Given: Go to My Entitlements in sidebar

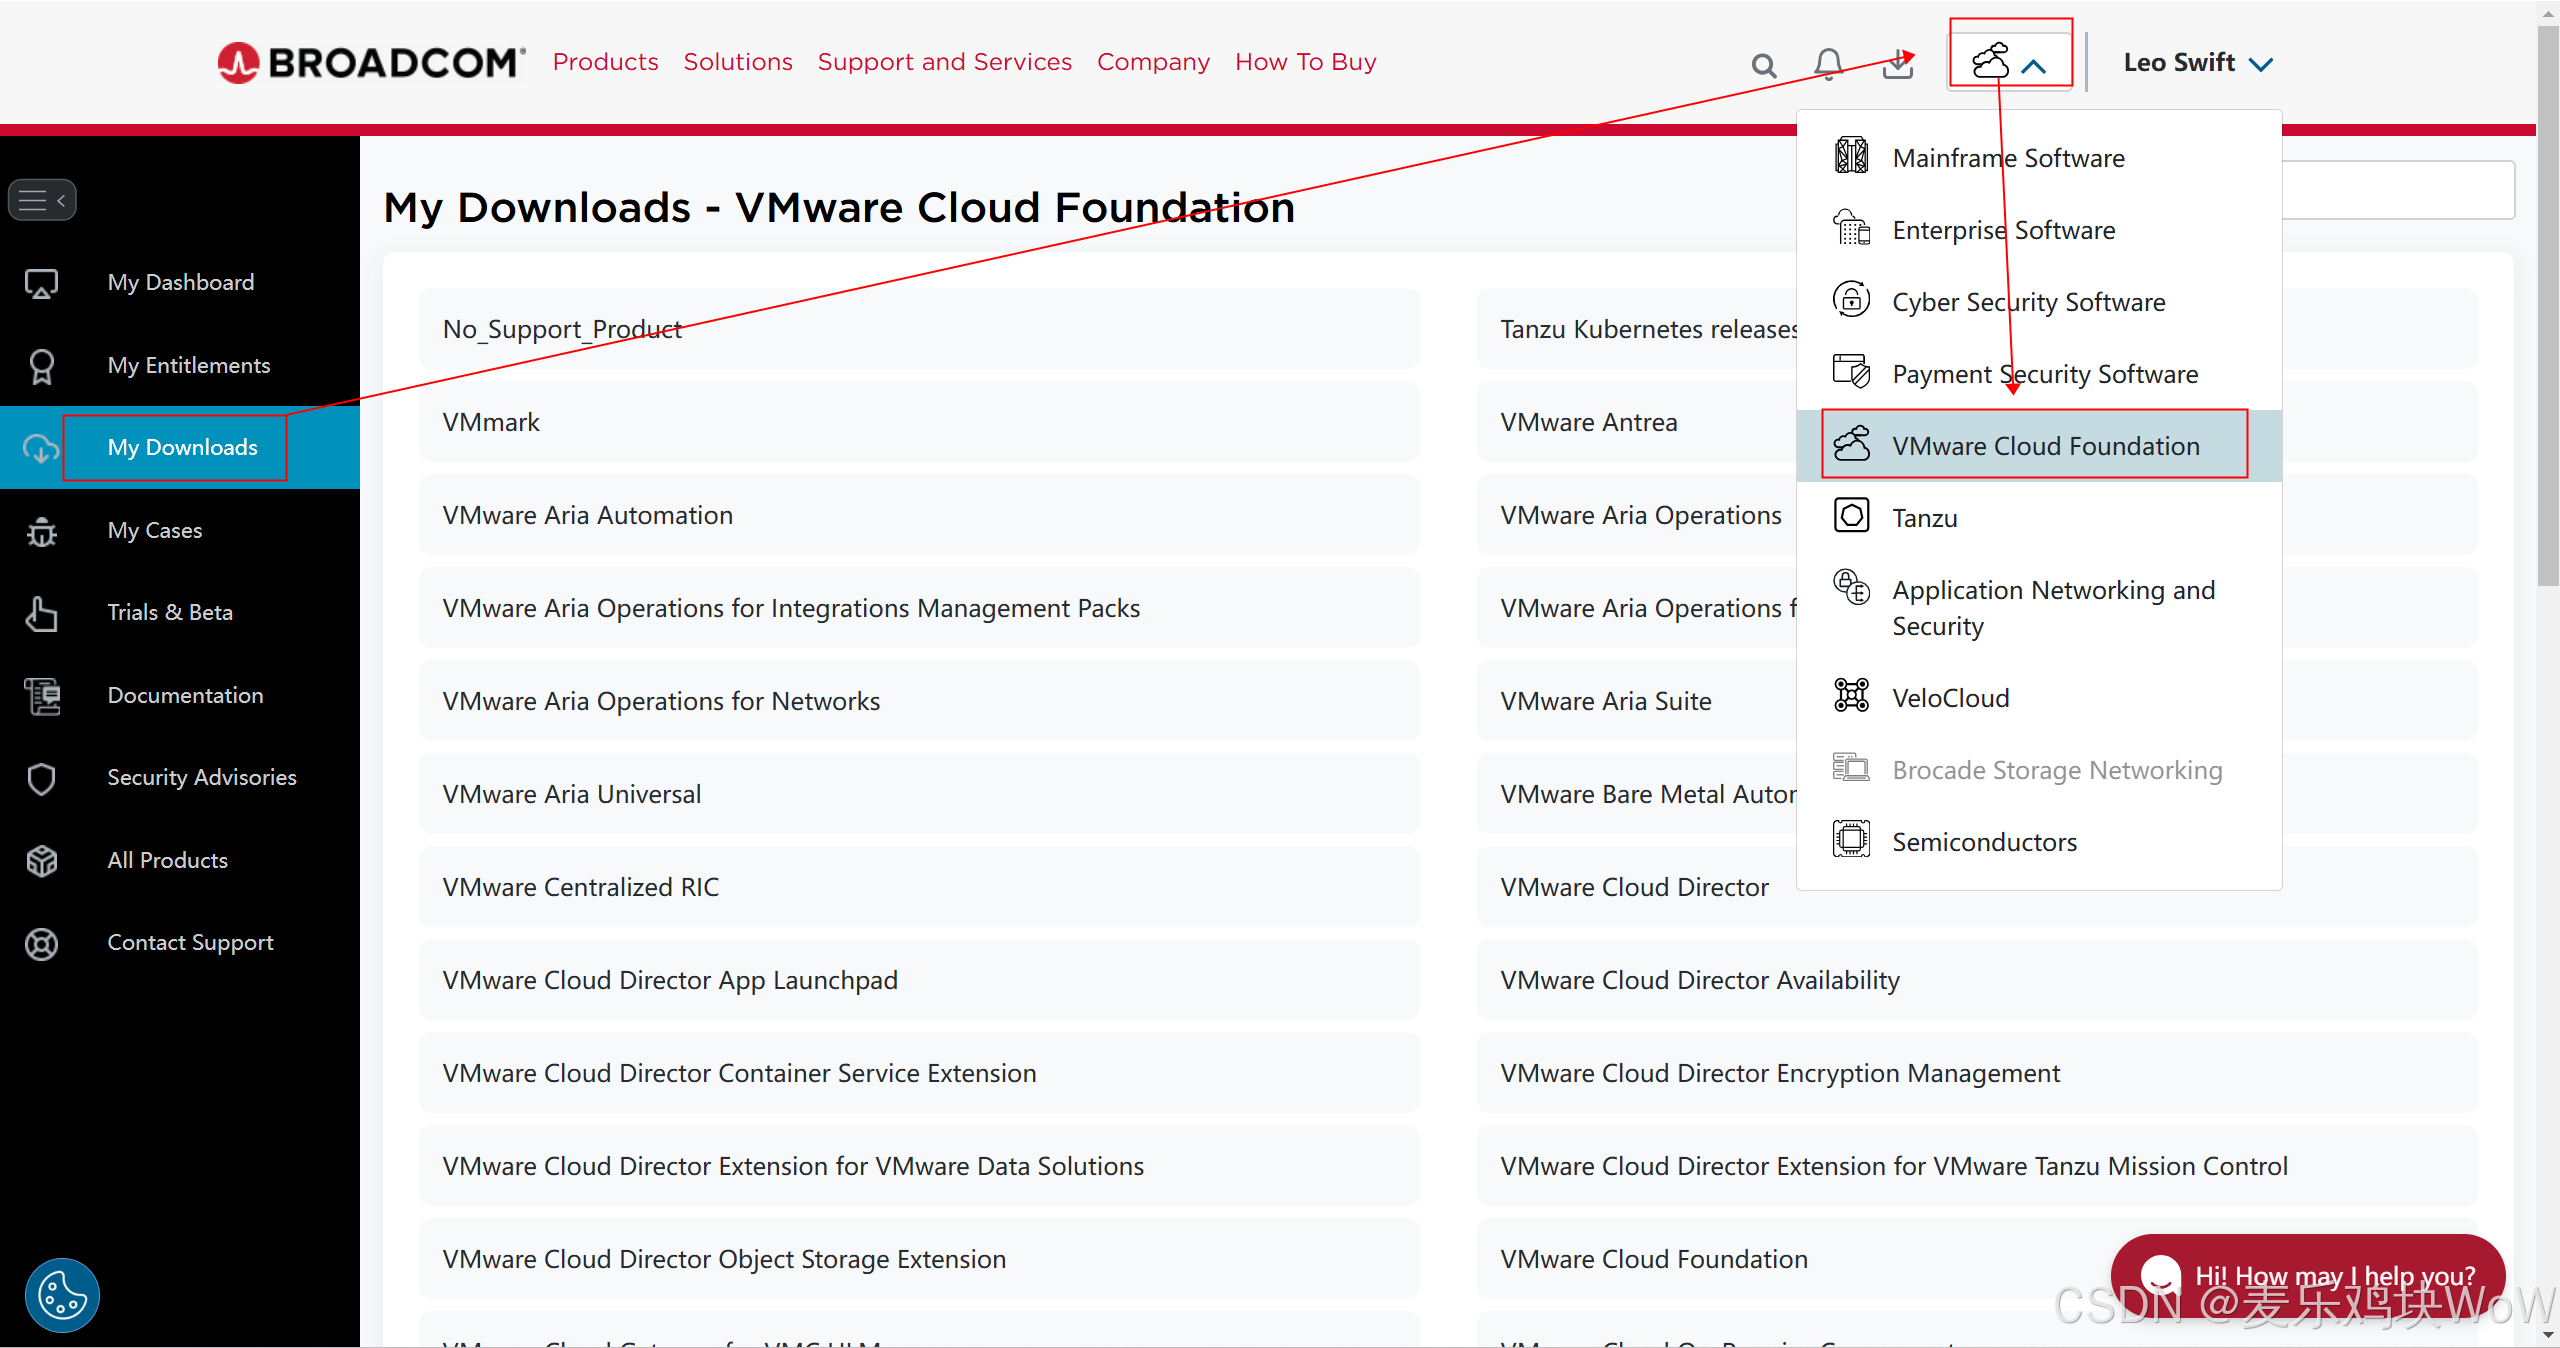Looking at the screenshot, I should coord(188,365).
